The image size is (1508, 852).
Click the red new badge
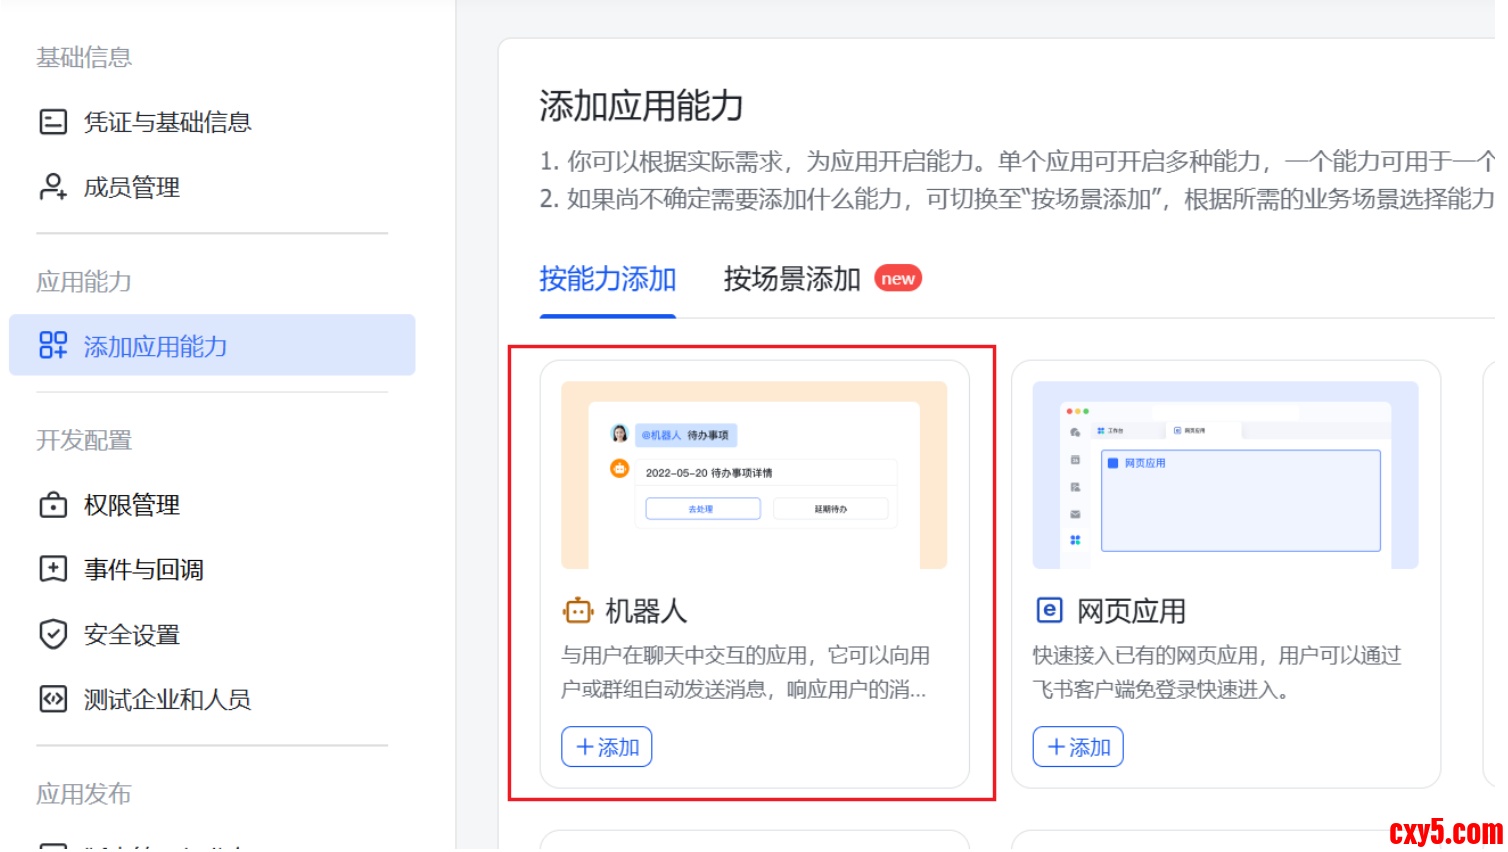coord(898,279)
